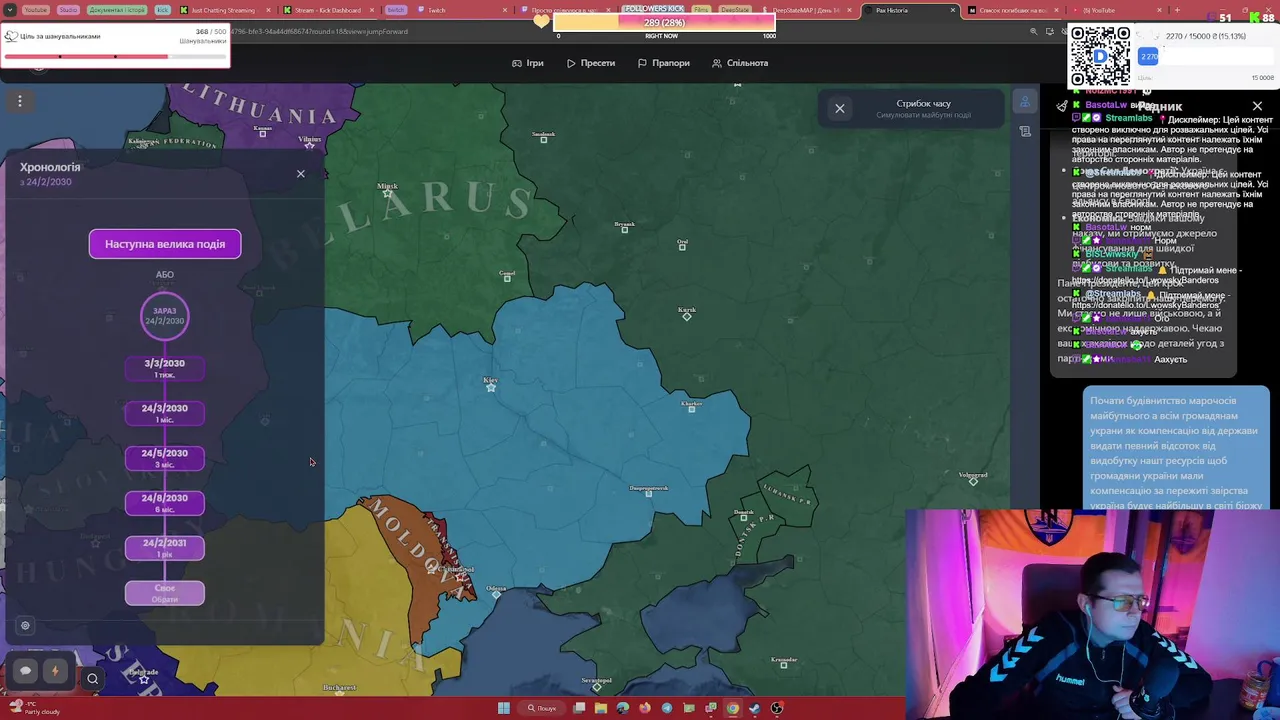Select the Smolensk city marker
This screenshot has height=720, width=1280.
pyautogui.click(x=544, y=139)
